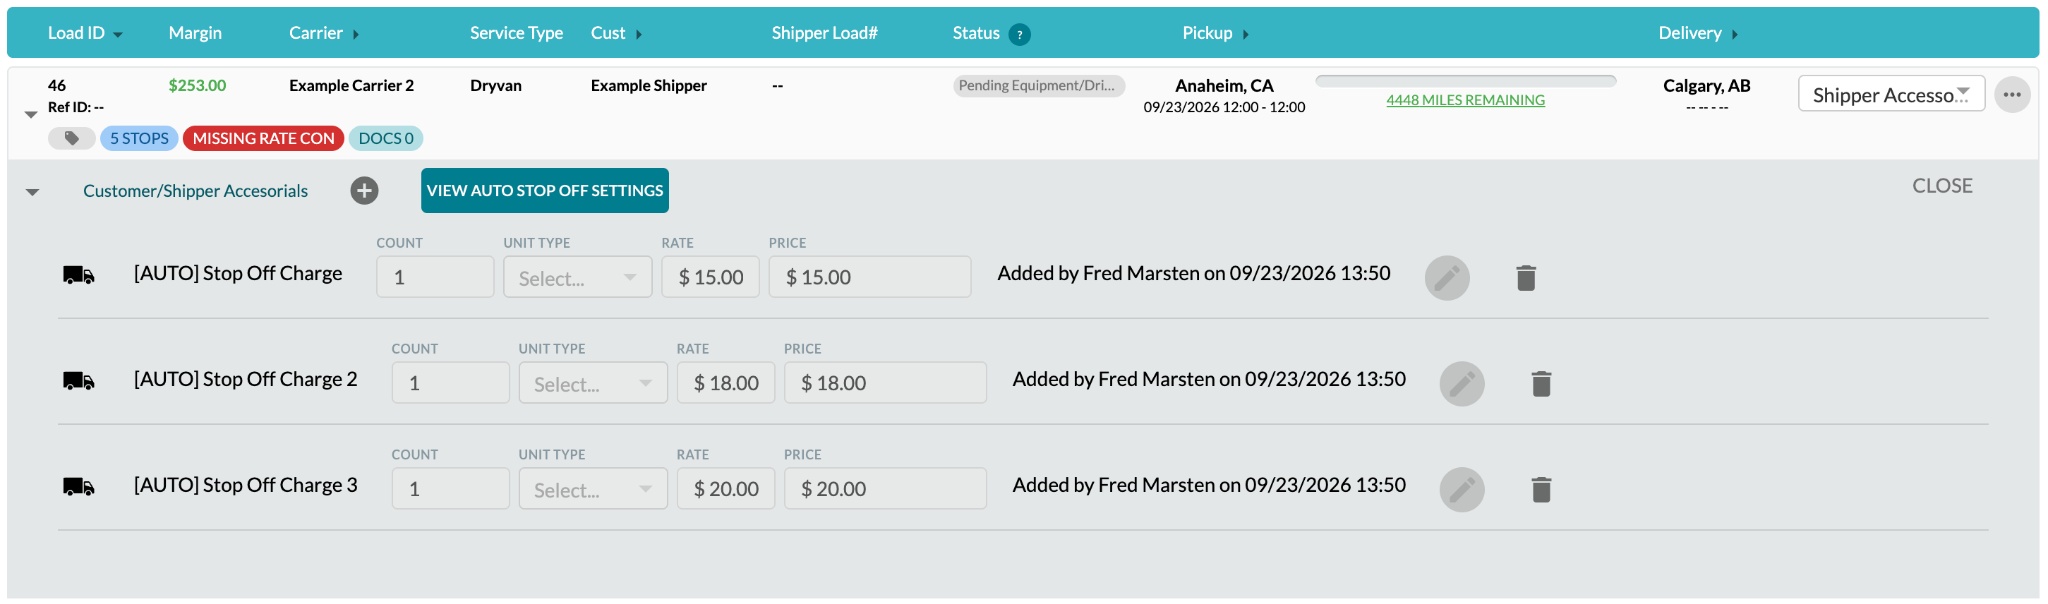Open the 4448 Miles Remaining link
The image size is (2048, 604).
click(x=1465, y=100)
